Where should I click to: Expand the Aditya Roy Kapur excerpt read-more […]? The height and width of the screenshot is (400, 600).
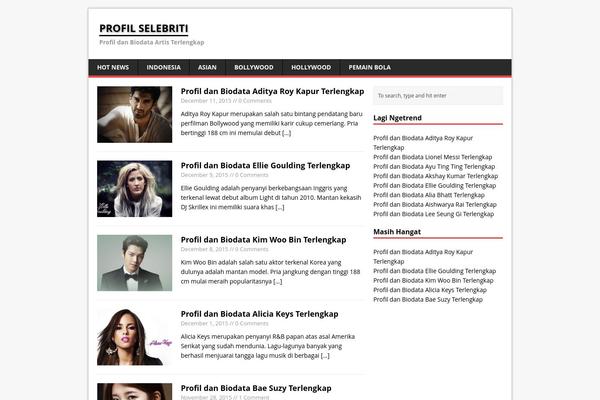[x=287, y=133]
